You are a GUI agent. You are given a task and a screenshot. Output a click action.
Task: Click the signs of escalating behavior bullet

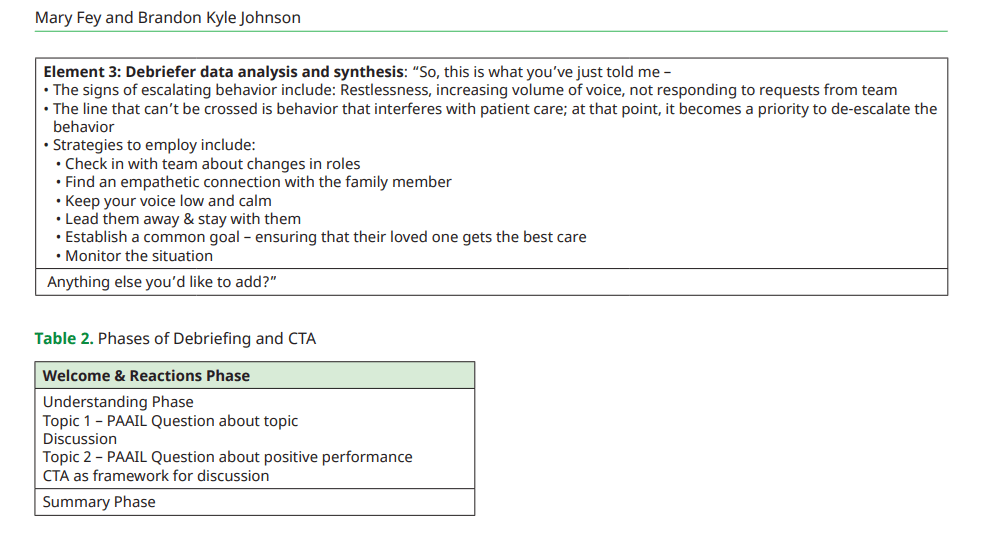tap(474, 90)
